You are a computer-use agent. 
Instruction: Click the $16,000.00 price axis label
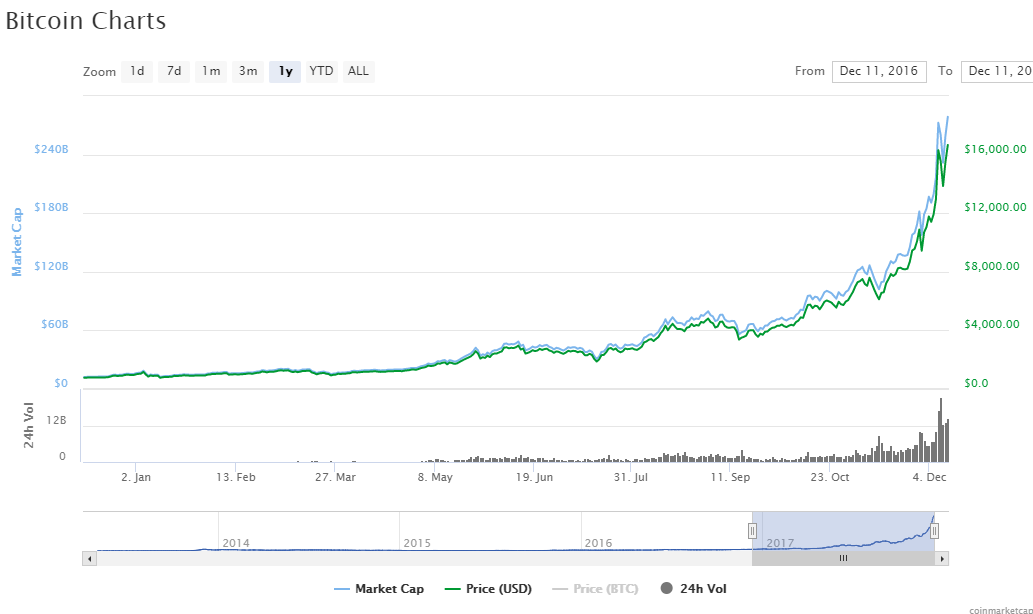pos(995,150)
